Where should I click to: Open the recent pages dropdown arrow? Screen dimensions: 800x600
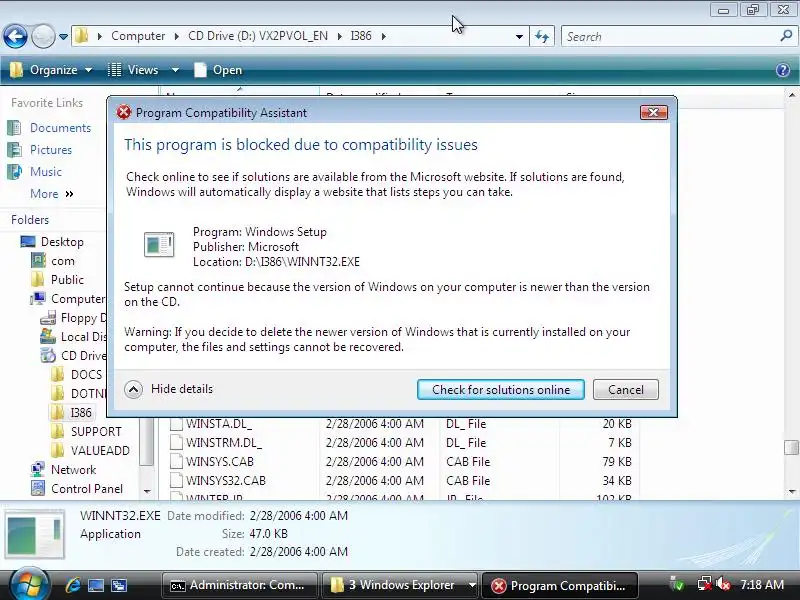coord(63,37)
